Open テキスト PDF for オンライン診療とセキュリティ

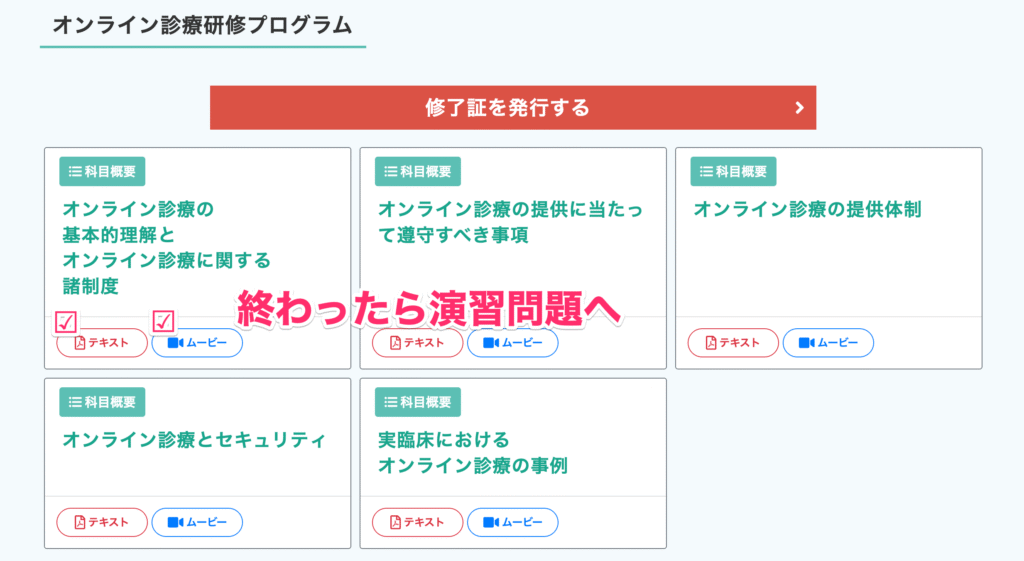(102, 522)
